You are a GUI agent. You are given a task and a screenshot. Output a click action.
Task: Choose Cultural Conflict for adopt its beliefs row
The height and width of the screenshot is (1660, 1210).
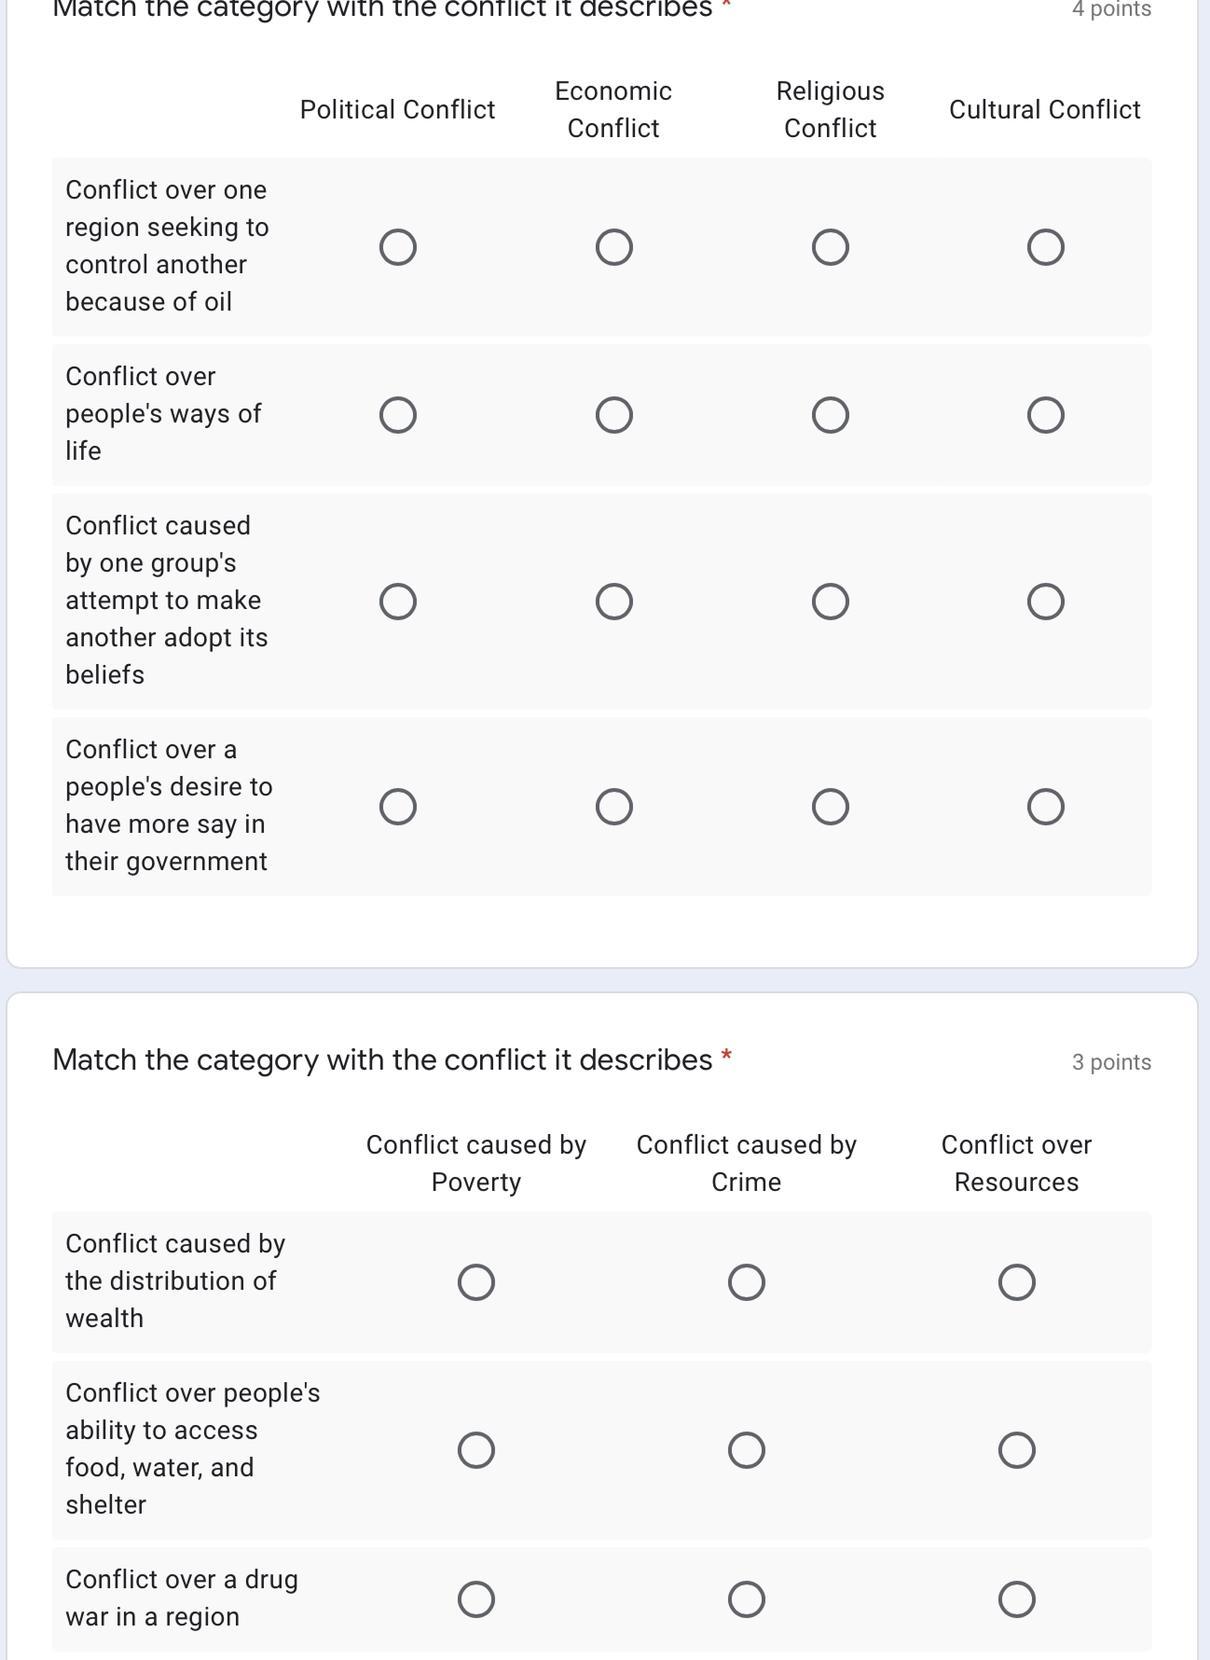click(1045, 602)
